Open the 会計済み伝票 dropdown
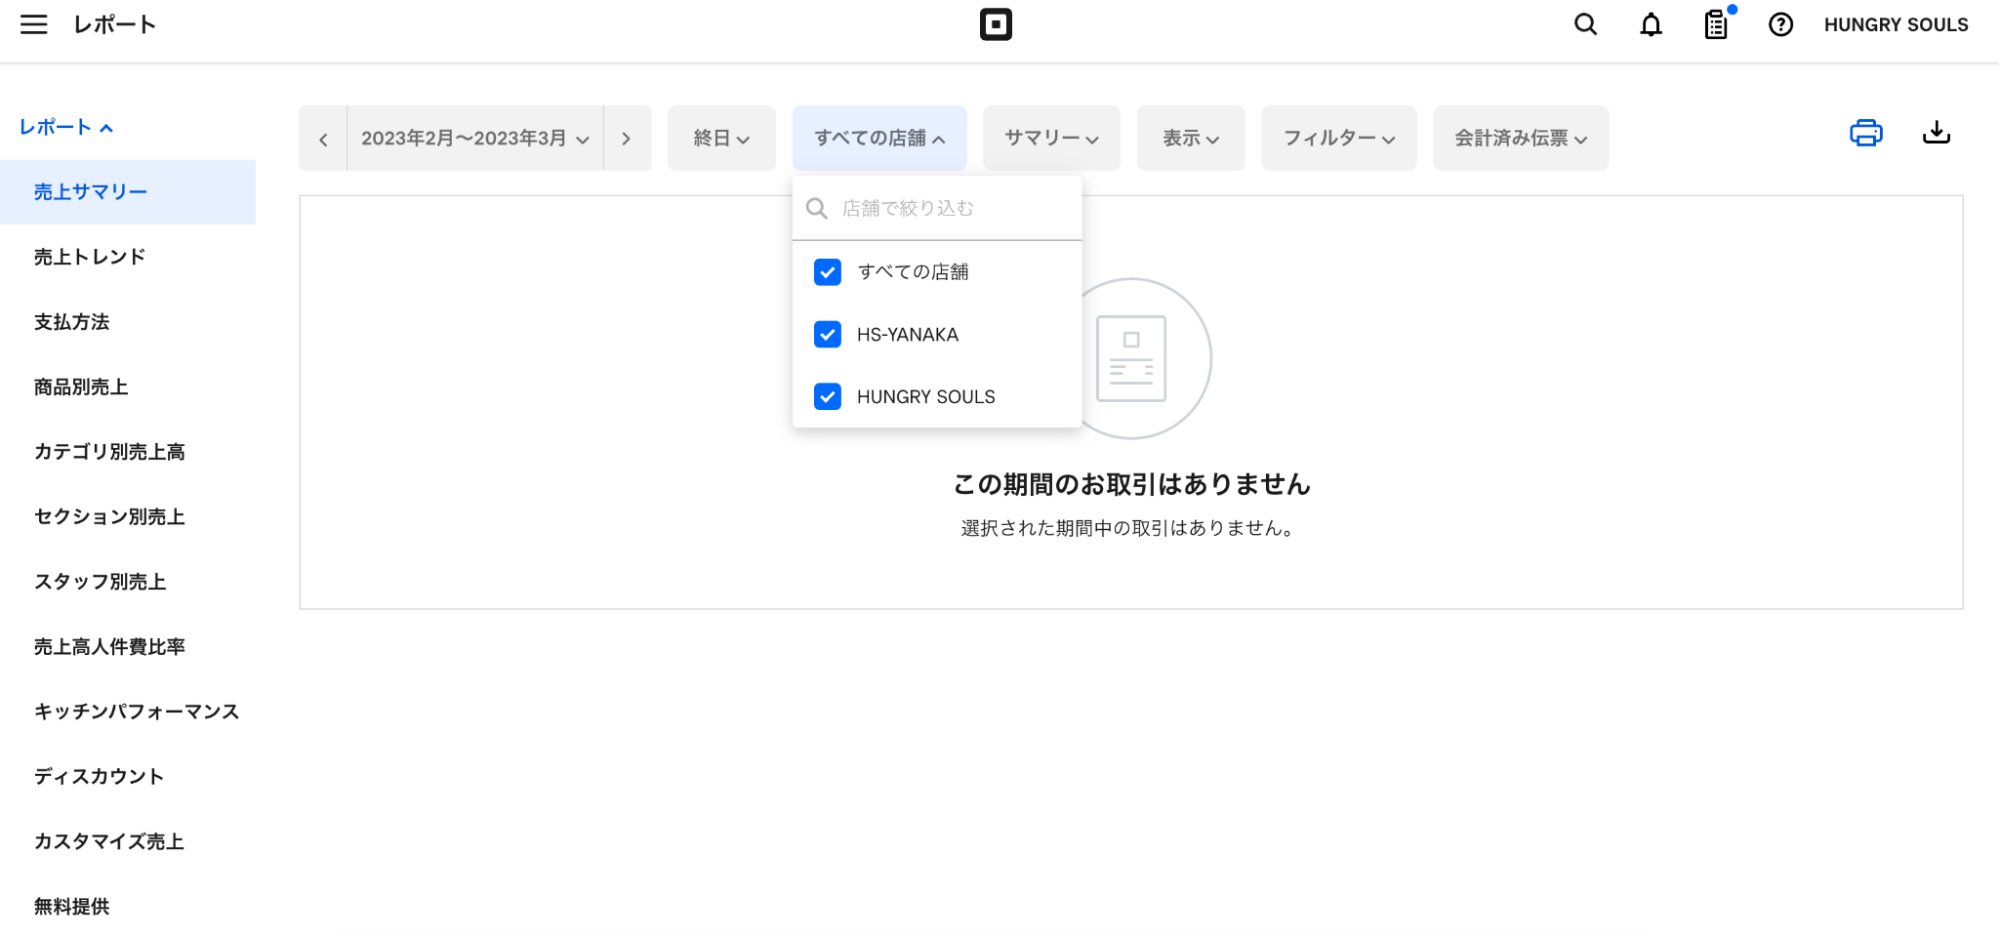The width and height of the screenshot is (1999, 933). tap(1519, 138)
